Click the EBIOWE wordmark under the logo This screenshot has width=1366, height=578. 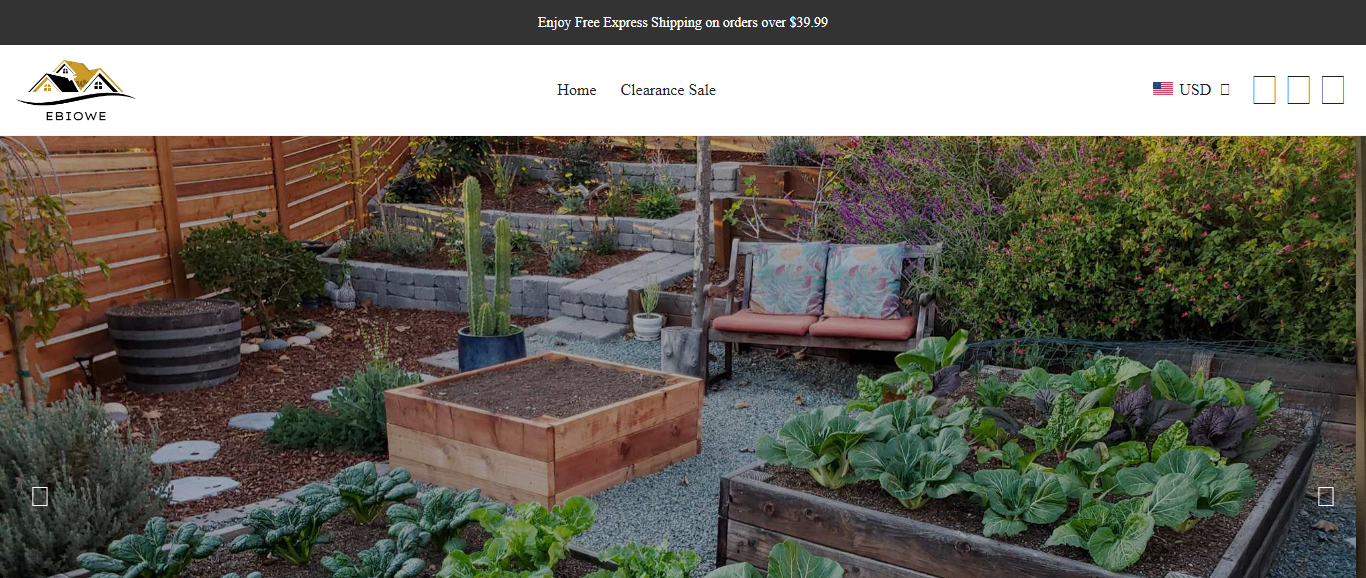76,116
